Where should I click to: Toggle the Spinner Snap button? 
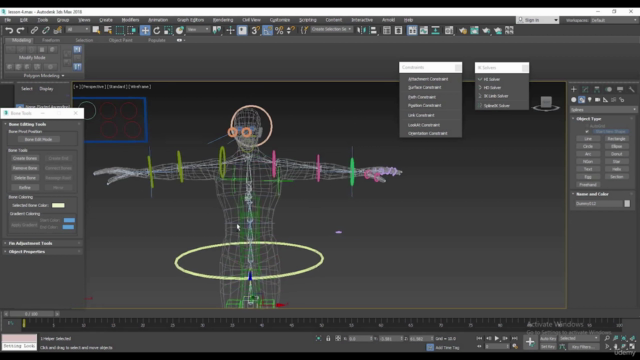pos(291,30)
